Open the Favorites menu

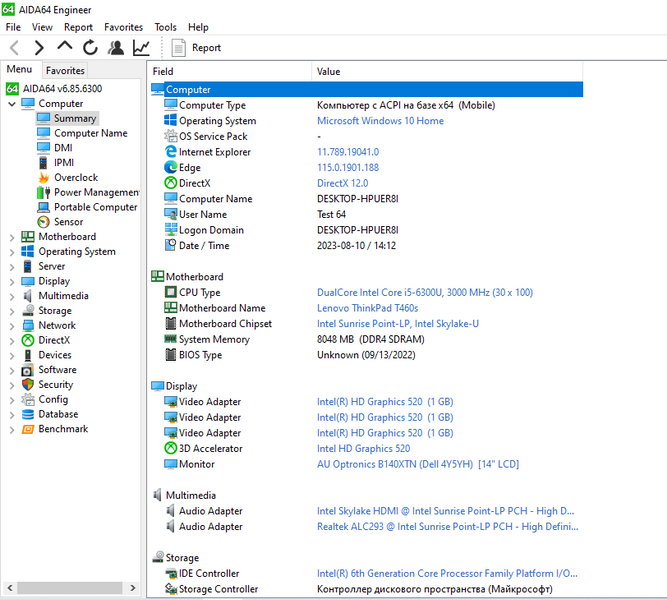[123, 27]
